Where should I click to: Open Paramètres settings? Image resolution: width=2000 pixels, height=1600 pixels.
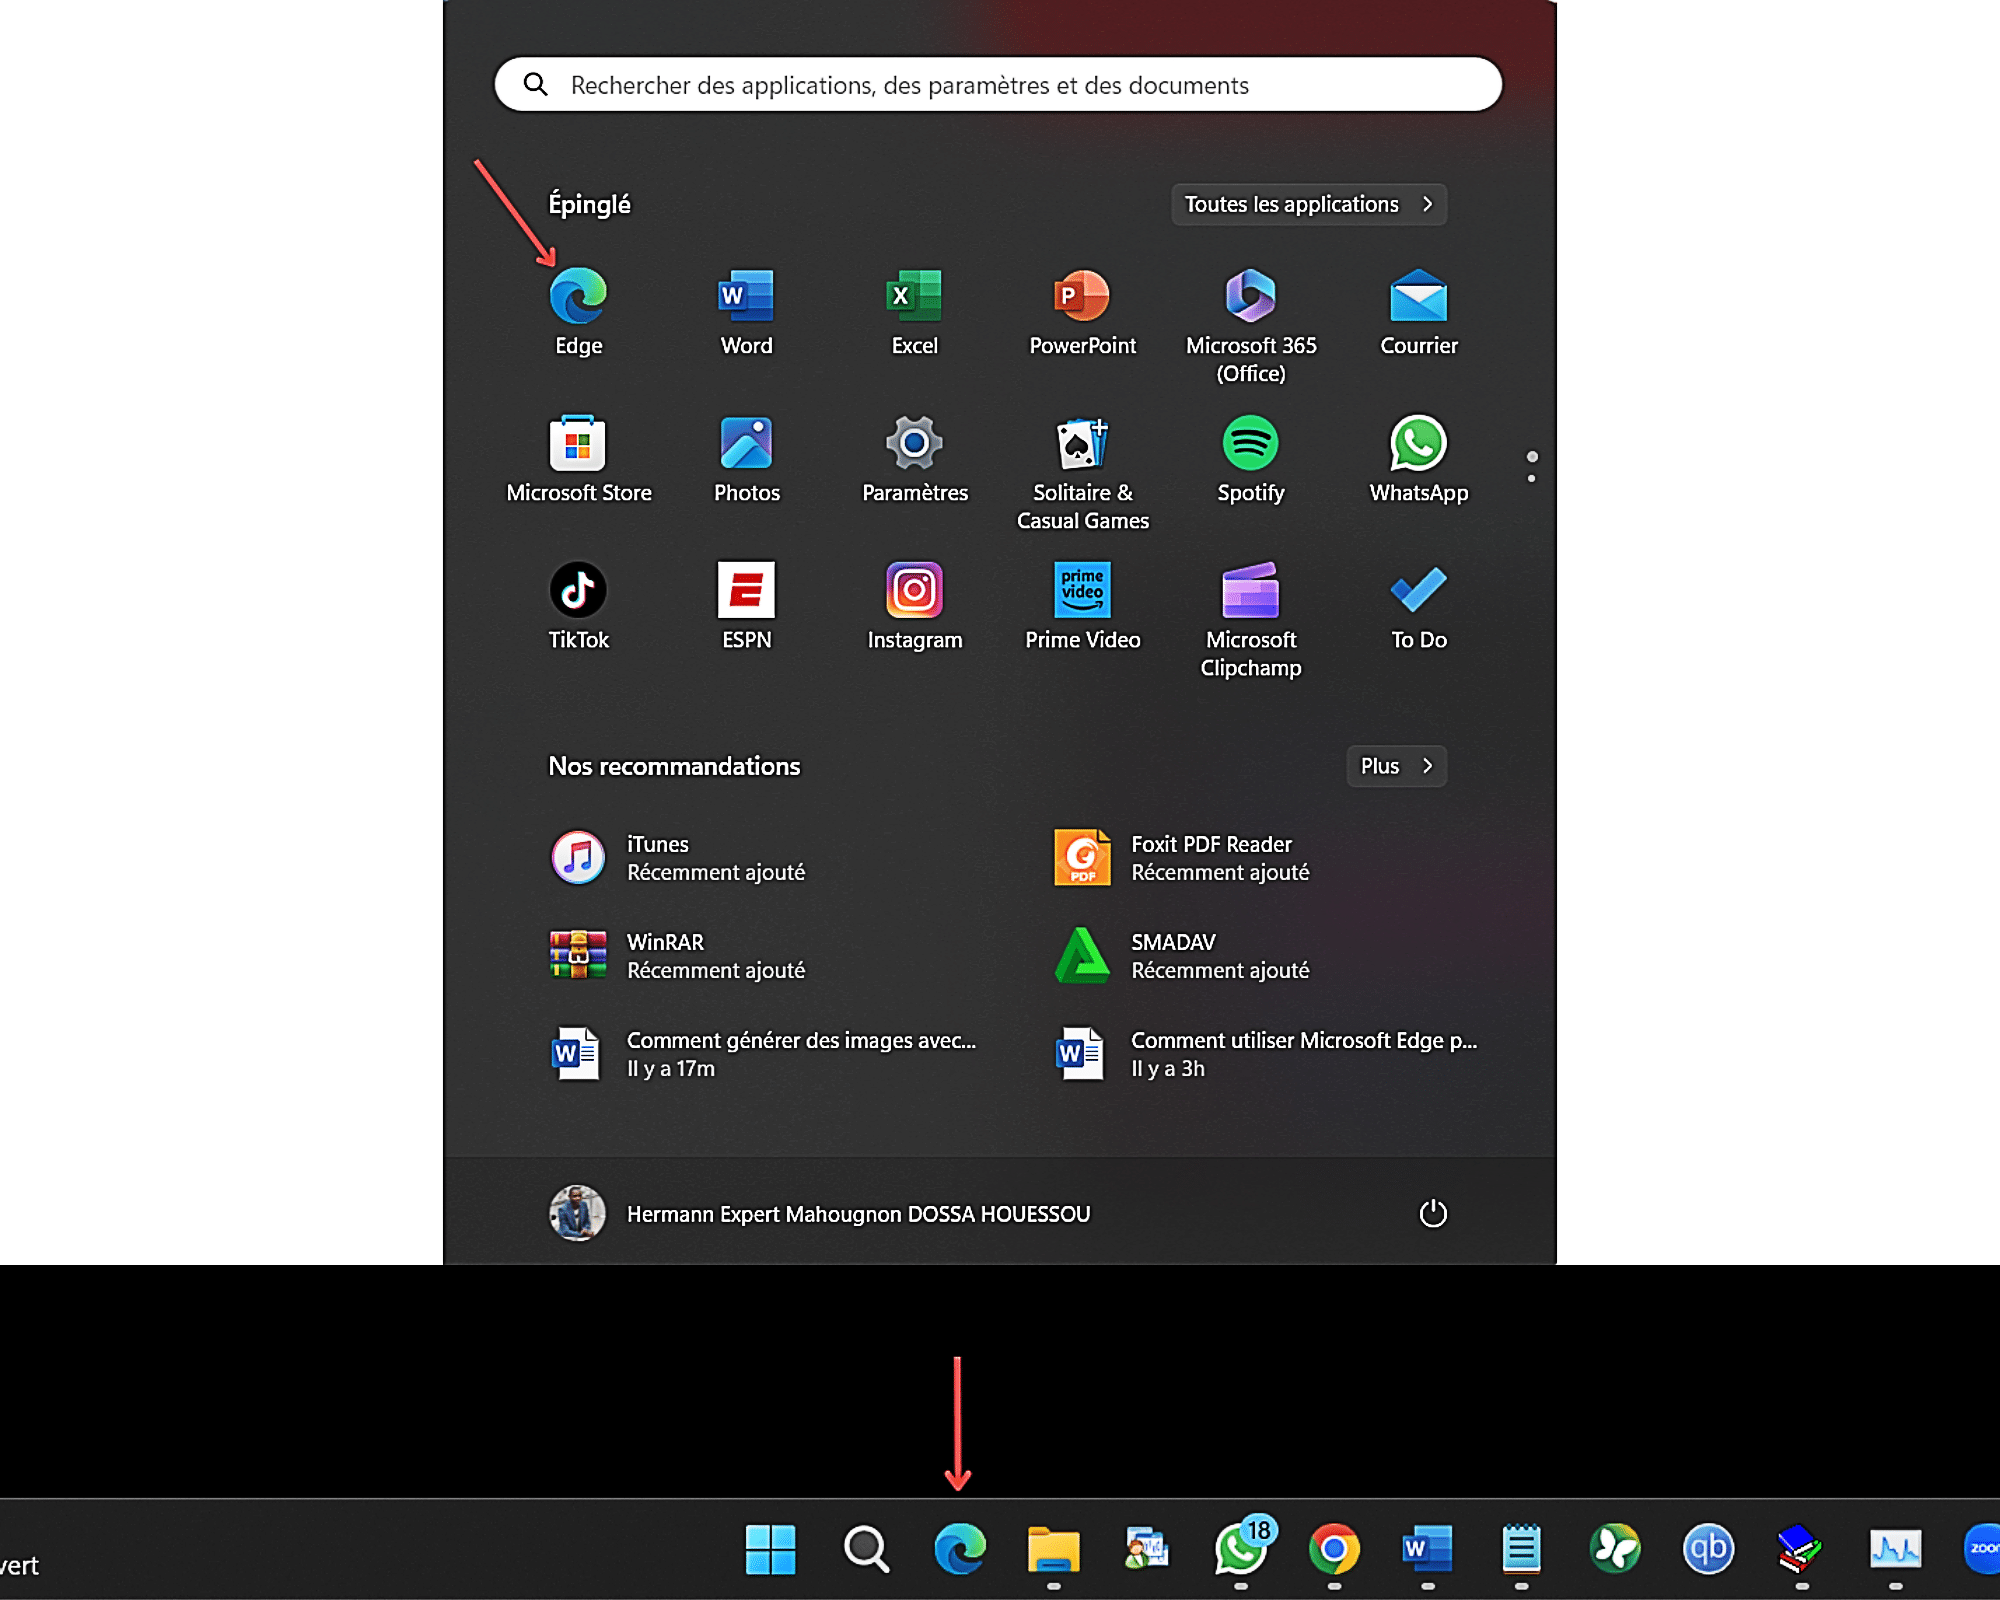pyautogui.click(x=914, y=458)
